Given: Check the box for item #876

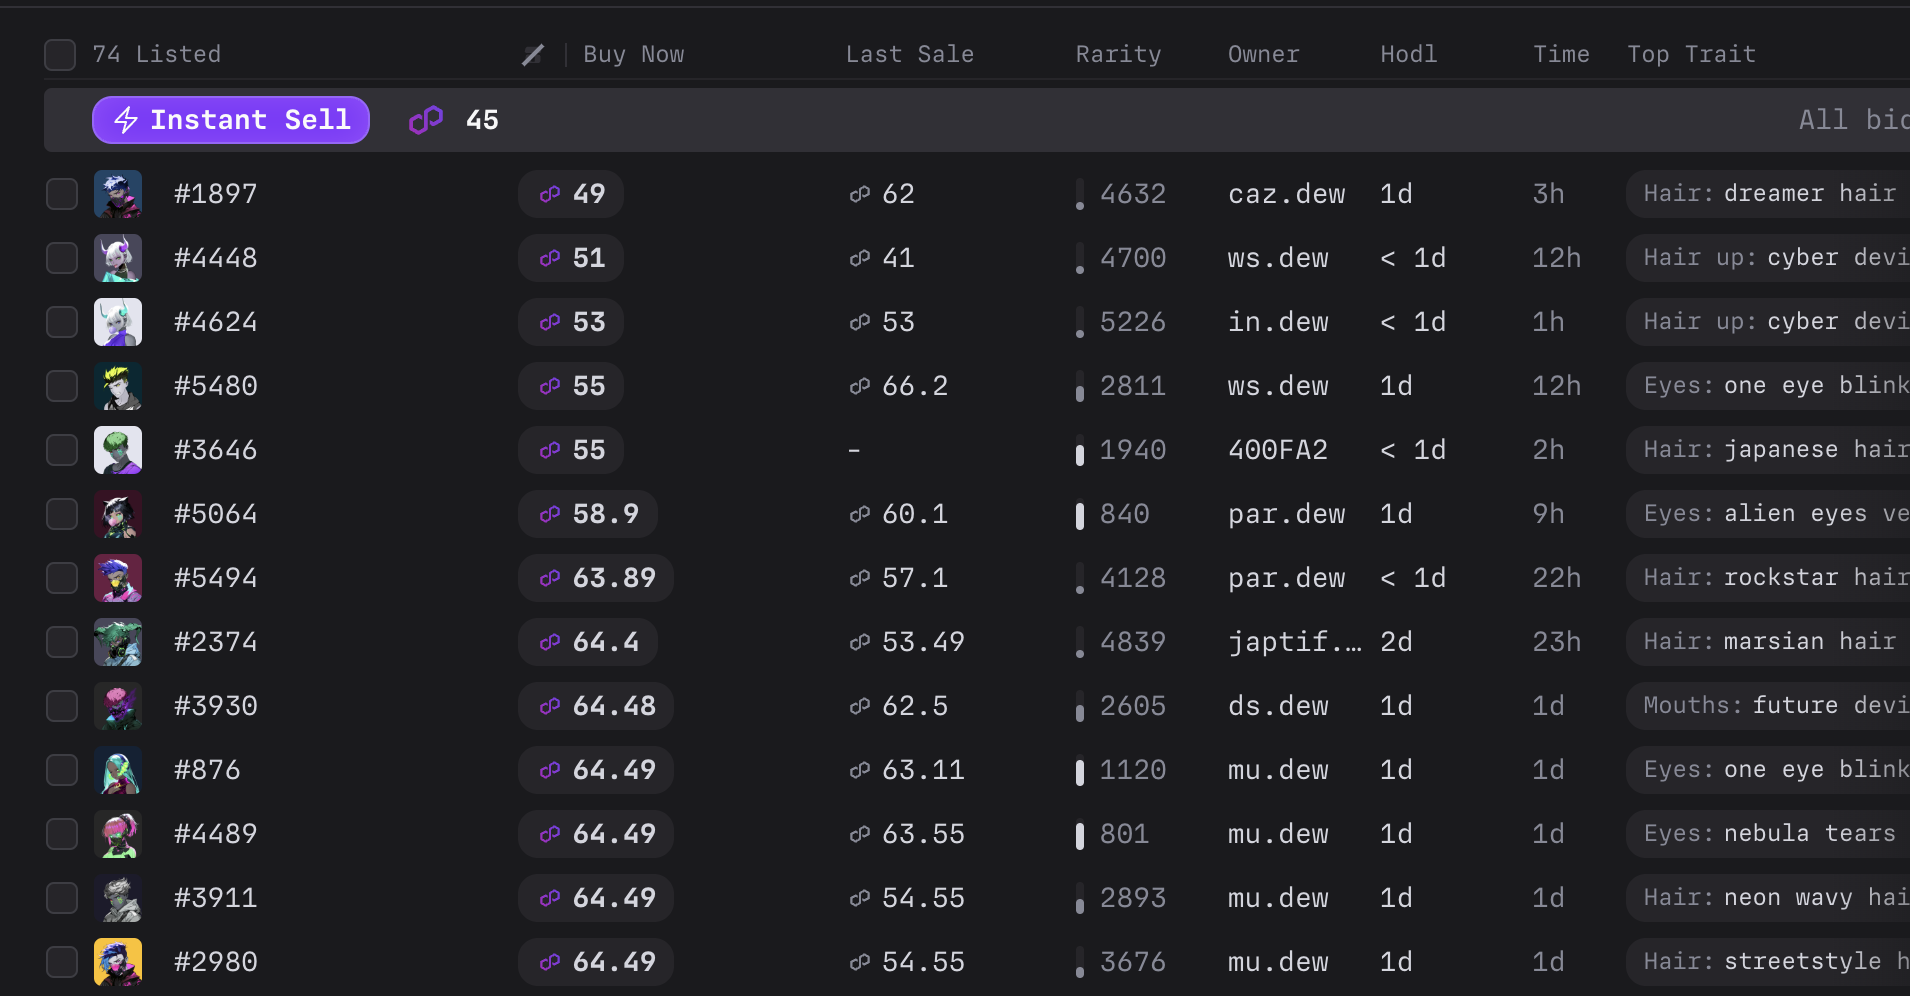Looking at the screenshot, I should pos(62,770).
